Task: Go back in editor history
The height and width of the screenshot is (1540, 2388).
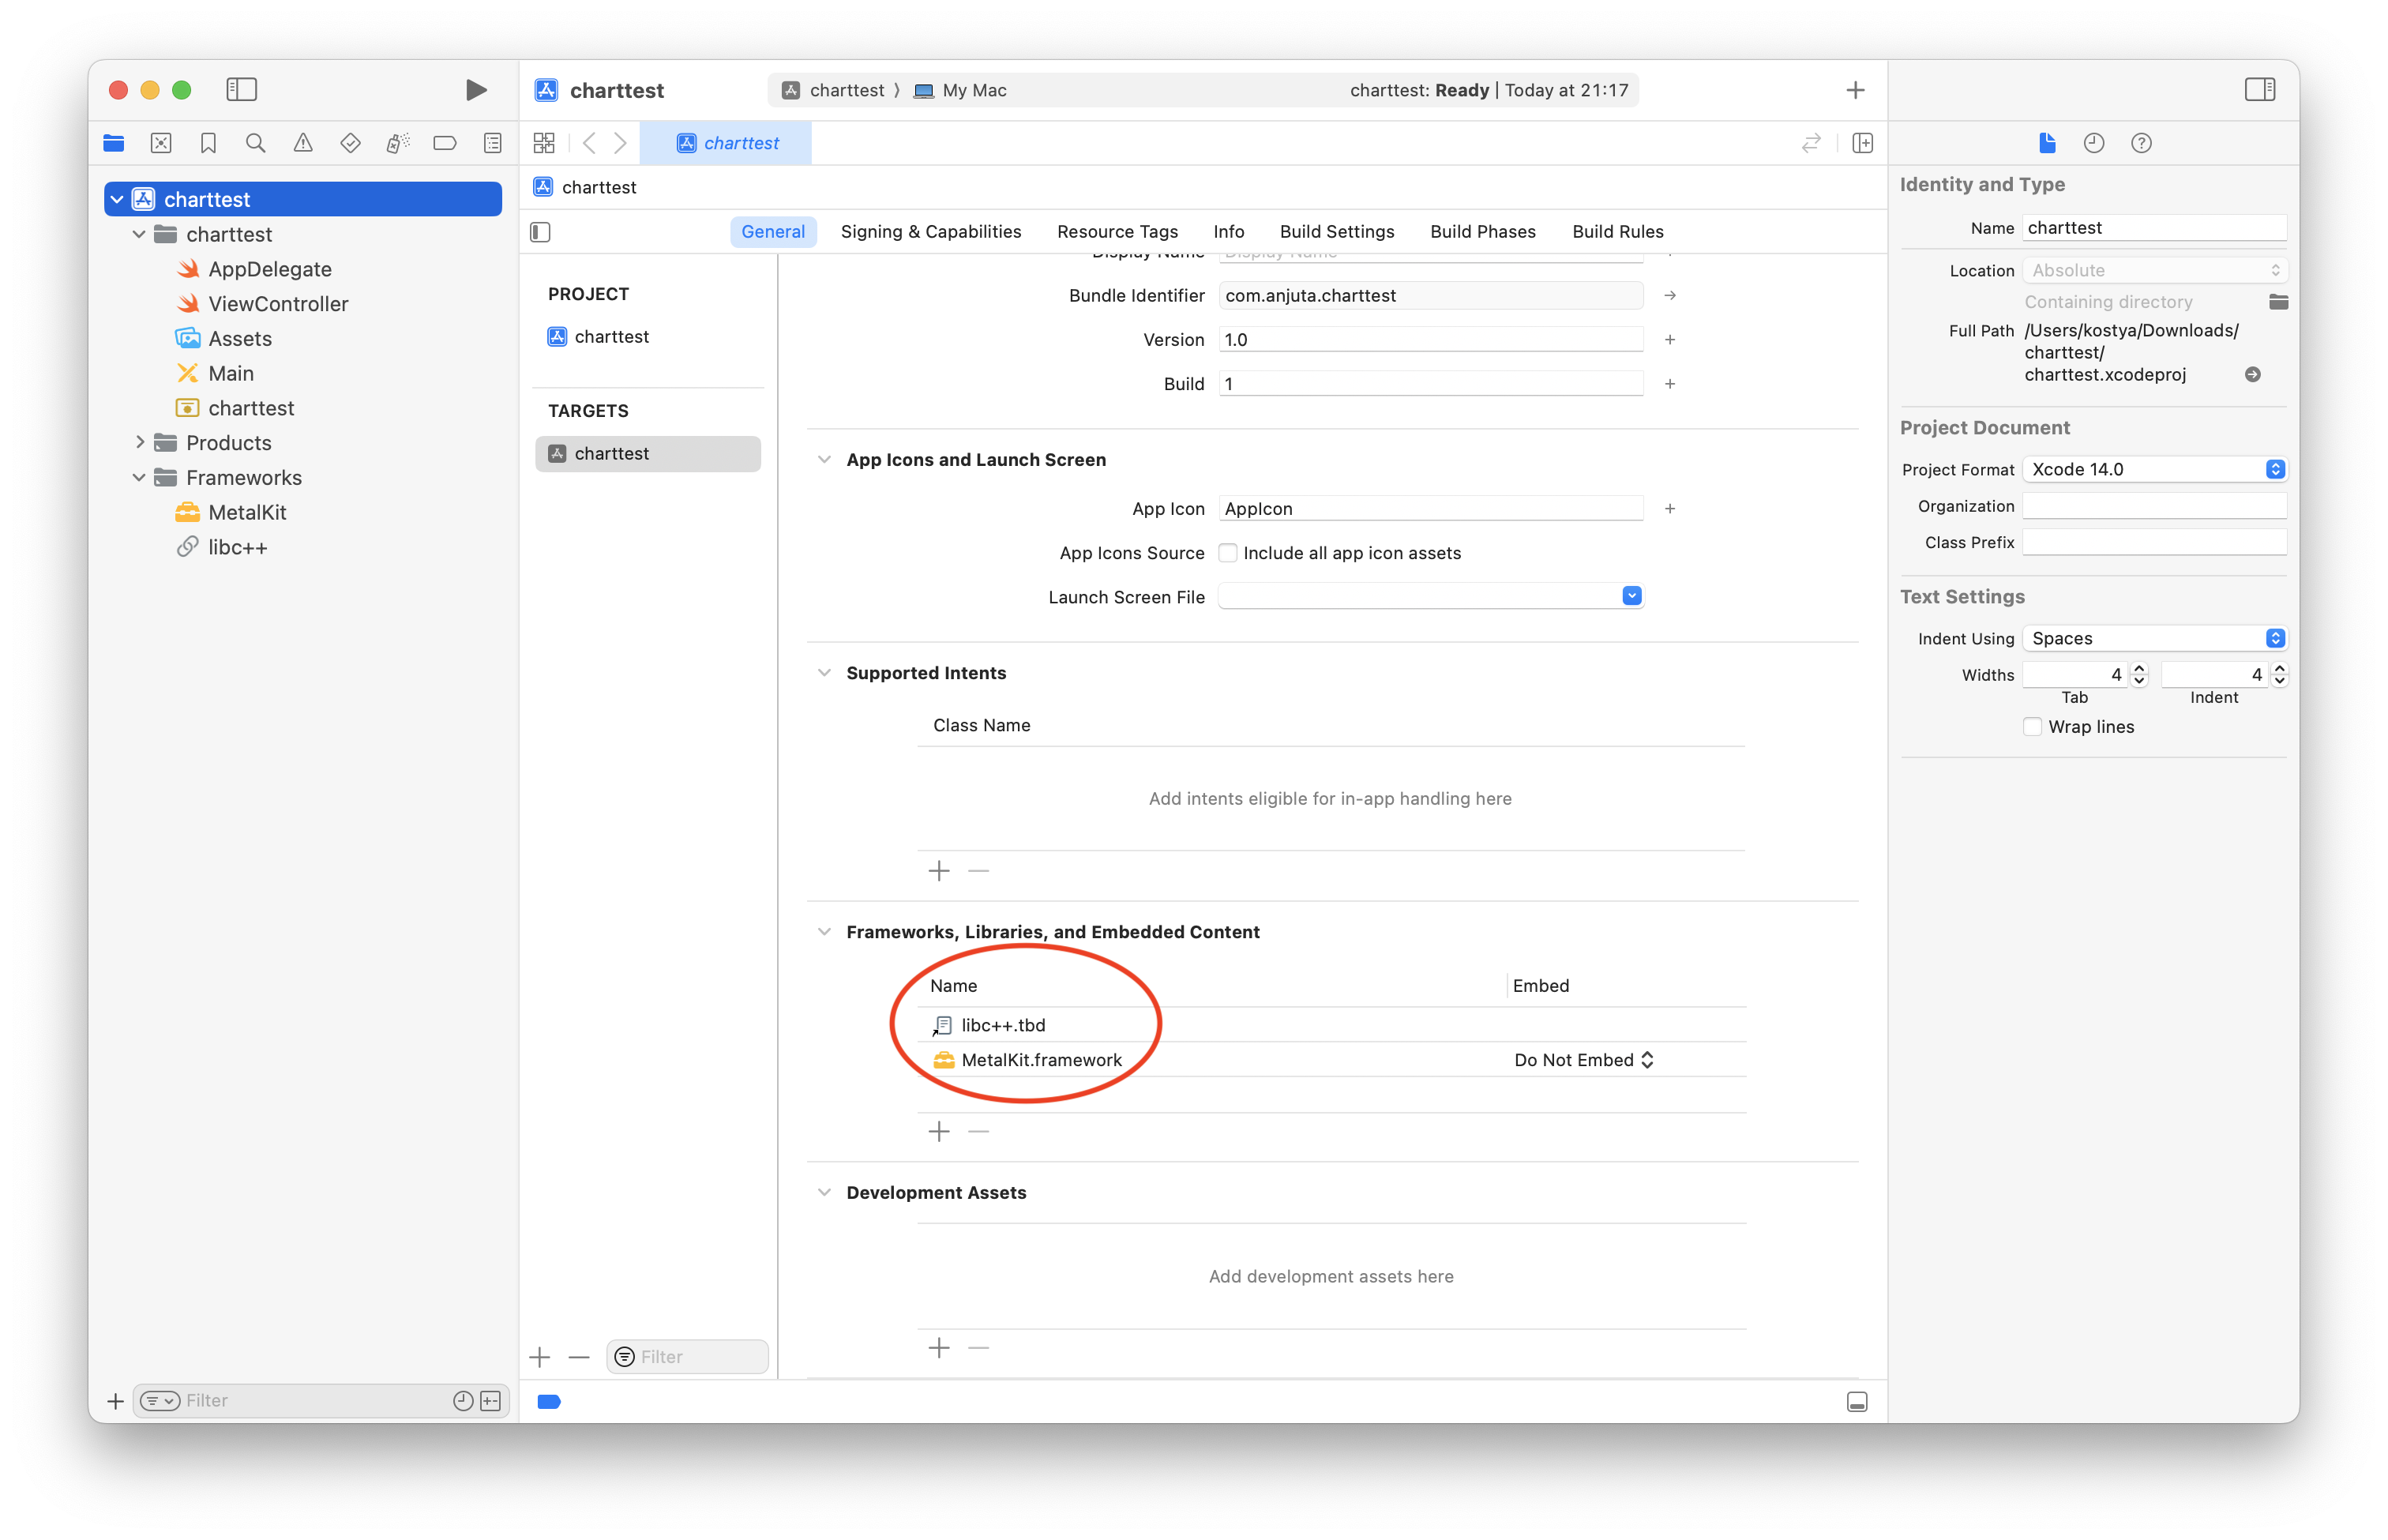Action: [590, 143]
